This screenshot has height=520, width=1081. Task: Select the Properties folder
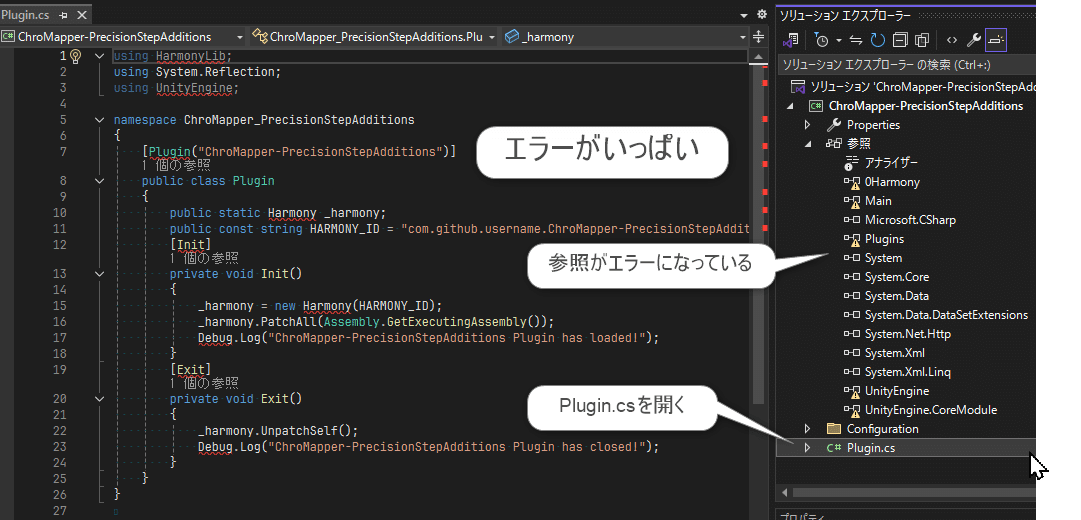pos(873,125)
